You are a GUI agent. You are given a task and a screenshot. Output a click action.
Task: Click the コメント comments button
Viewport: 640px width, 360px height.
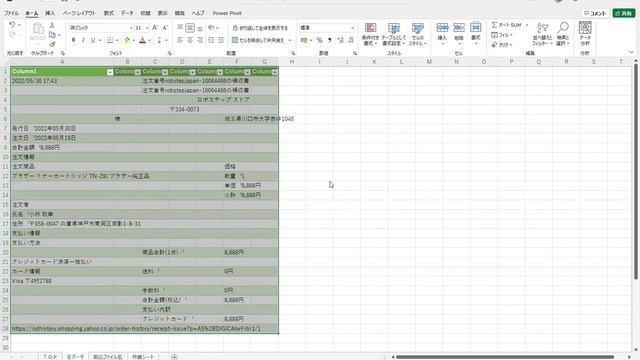[595, 13]
